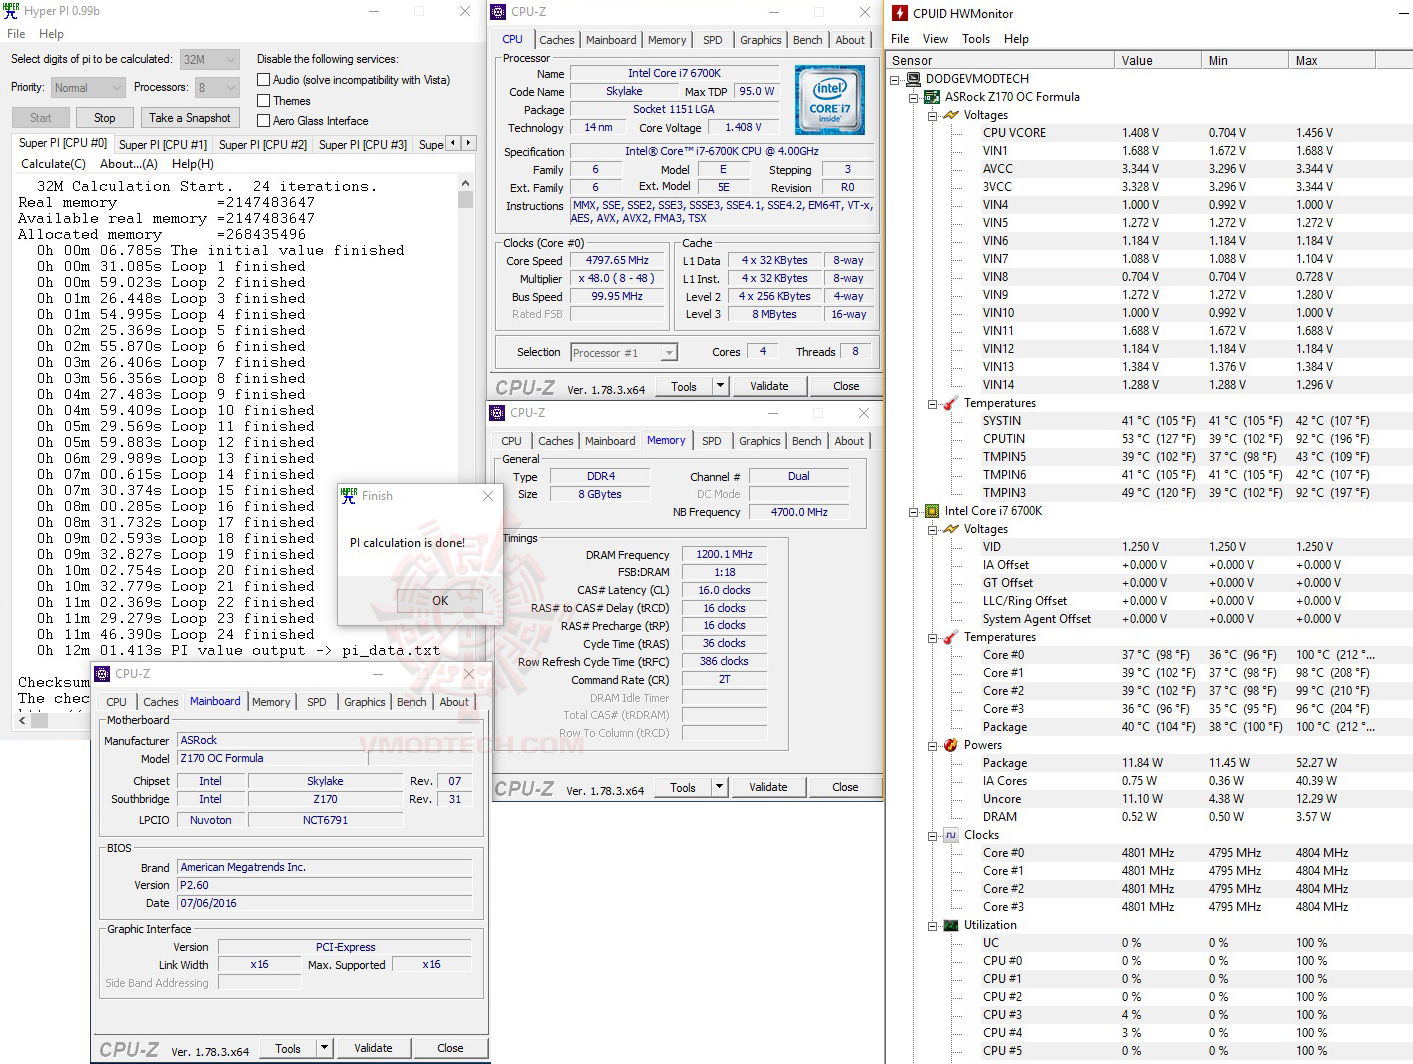Collapse the DODGEVMODTECH tree node
Image resolution: width=1413 pixels, height=1064 pixels.
pos(895,79)
